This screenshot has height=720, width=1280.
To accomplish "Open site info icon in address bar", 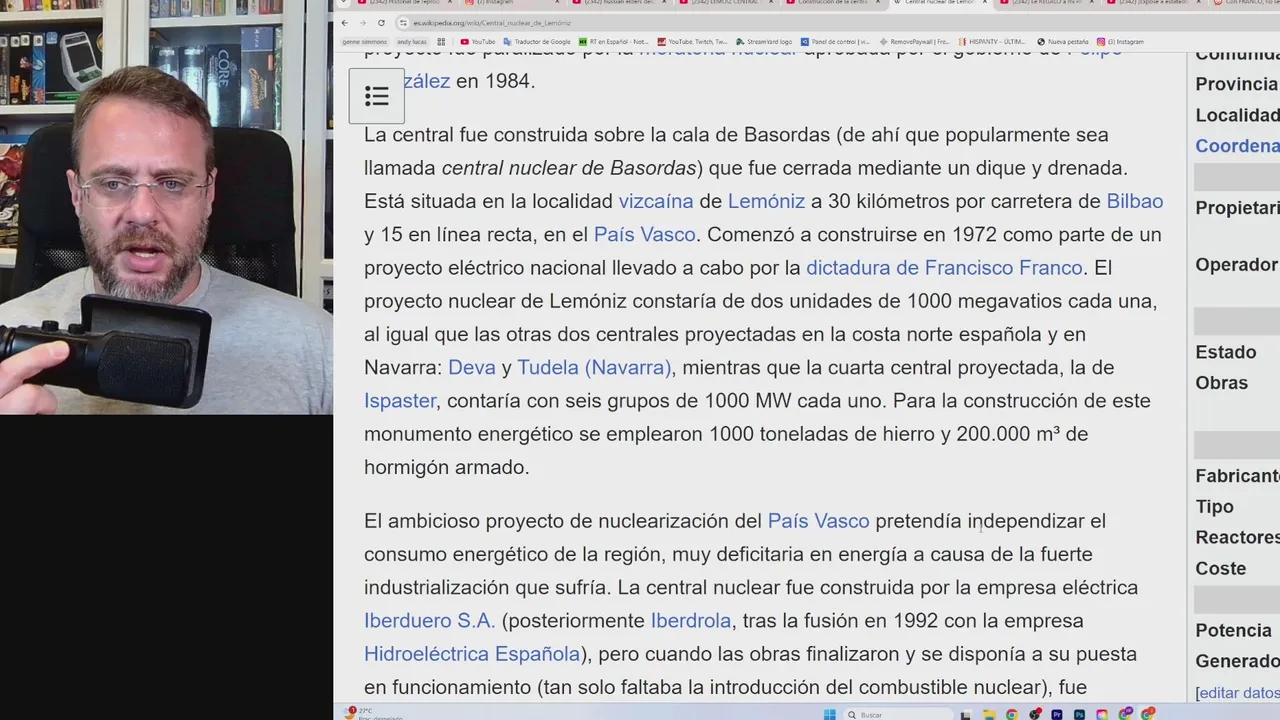I will pyautogui.click(x=403, y=23).
